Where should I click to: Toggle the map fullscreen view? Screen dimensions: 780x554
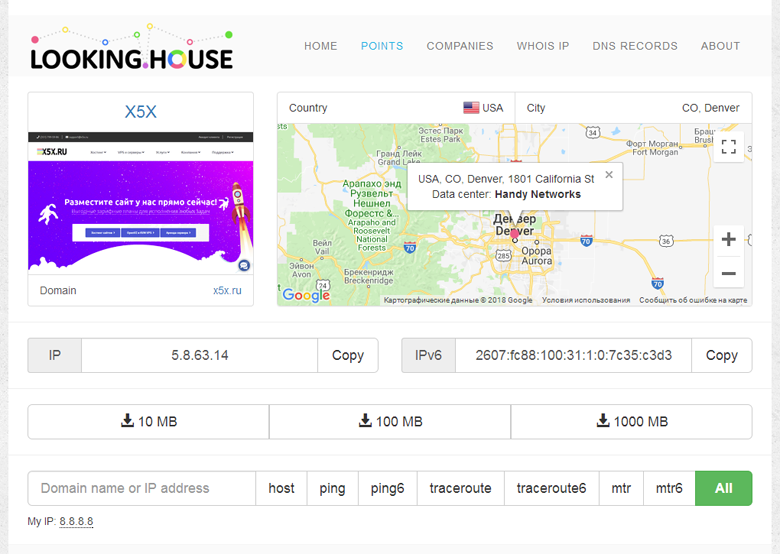(728, 147)
